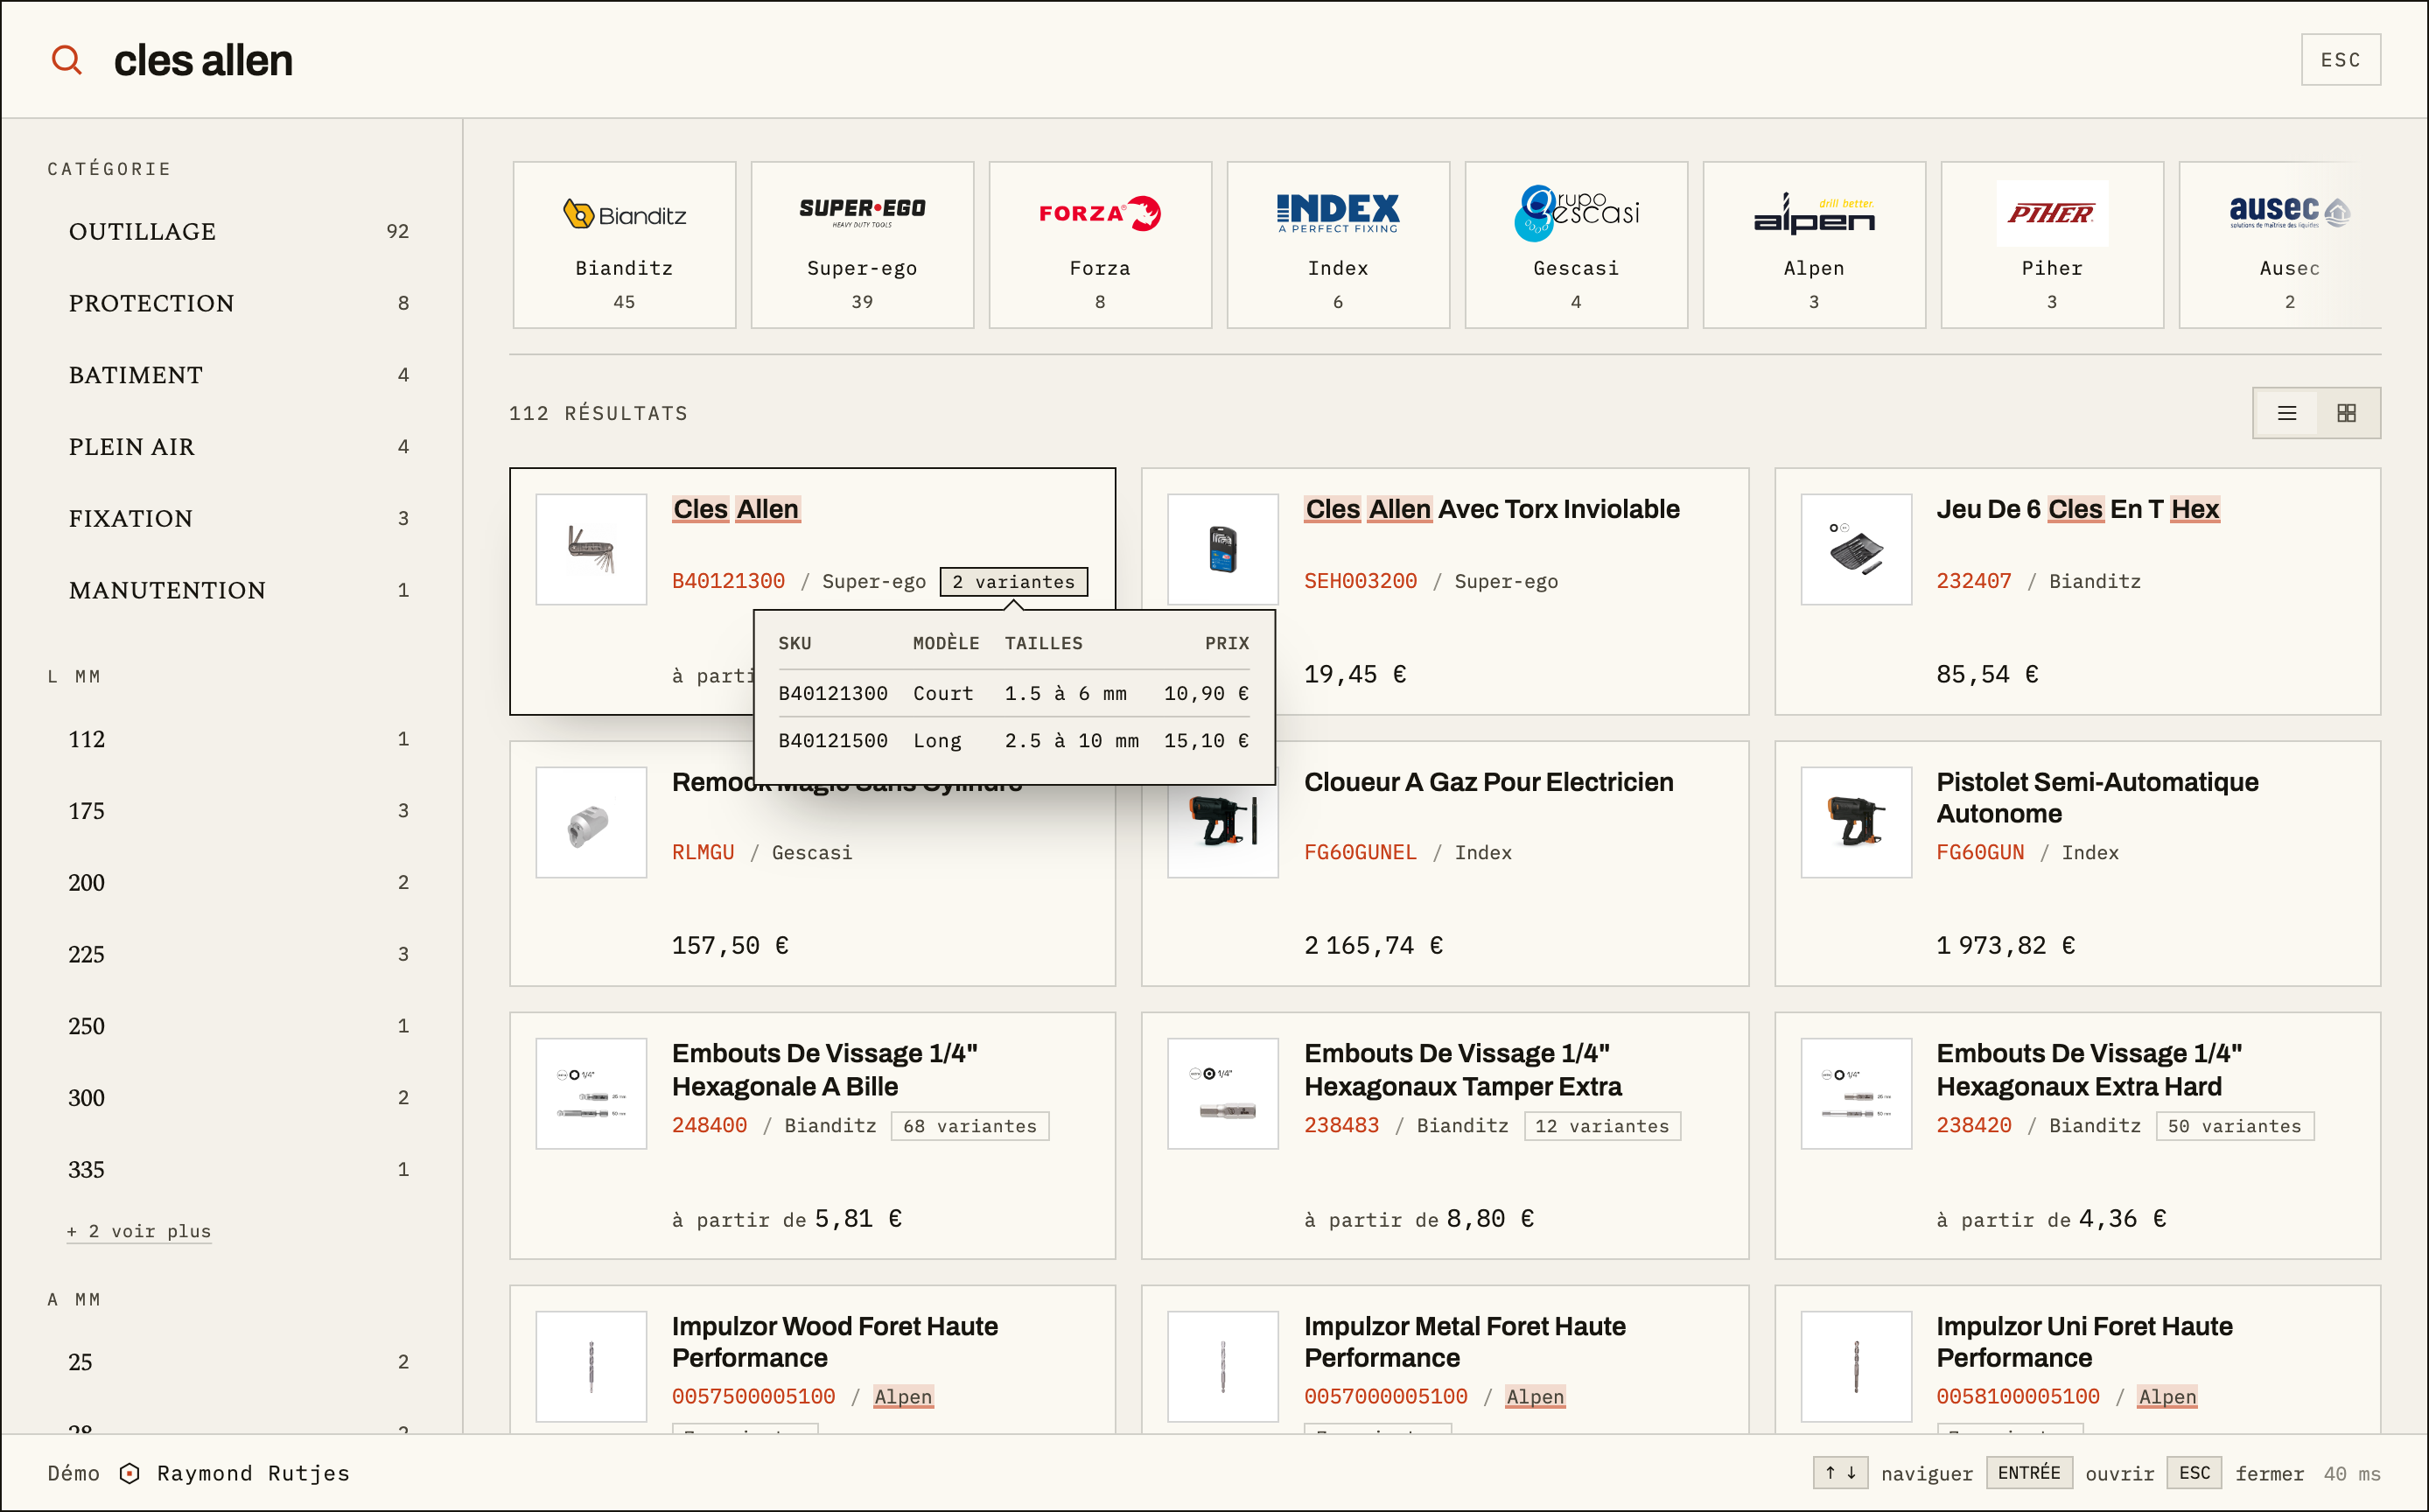
Task: Open Embouts De Vissage Hexagonaux Tamper Extra
Action: 1463,1069
